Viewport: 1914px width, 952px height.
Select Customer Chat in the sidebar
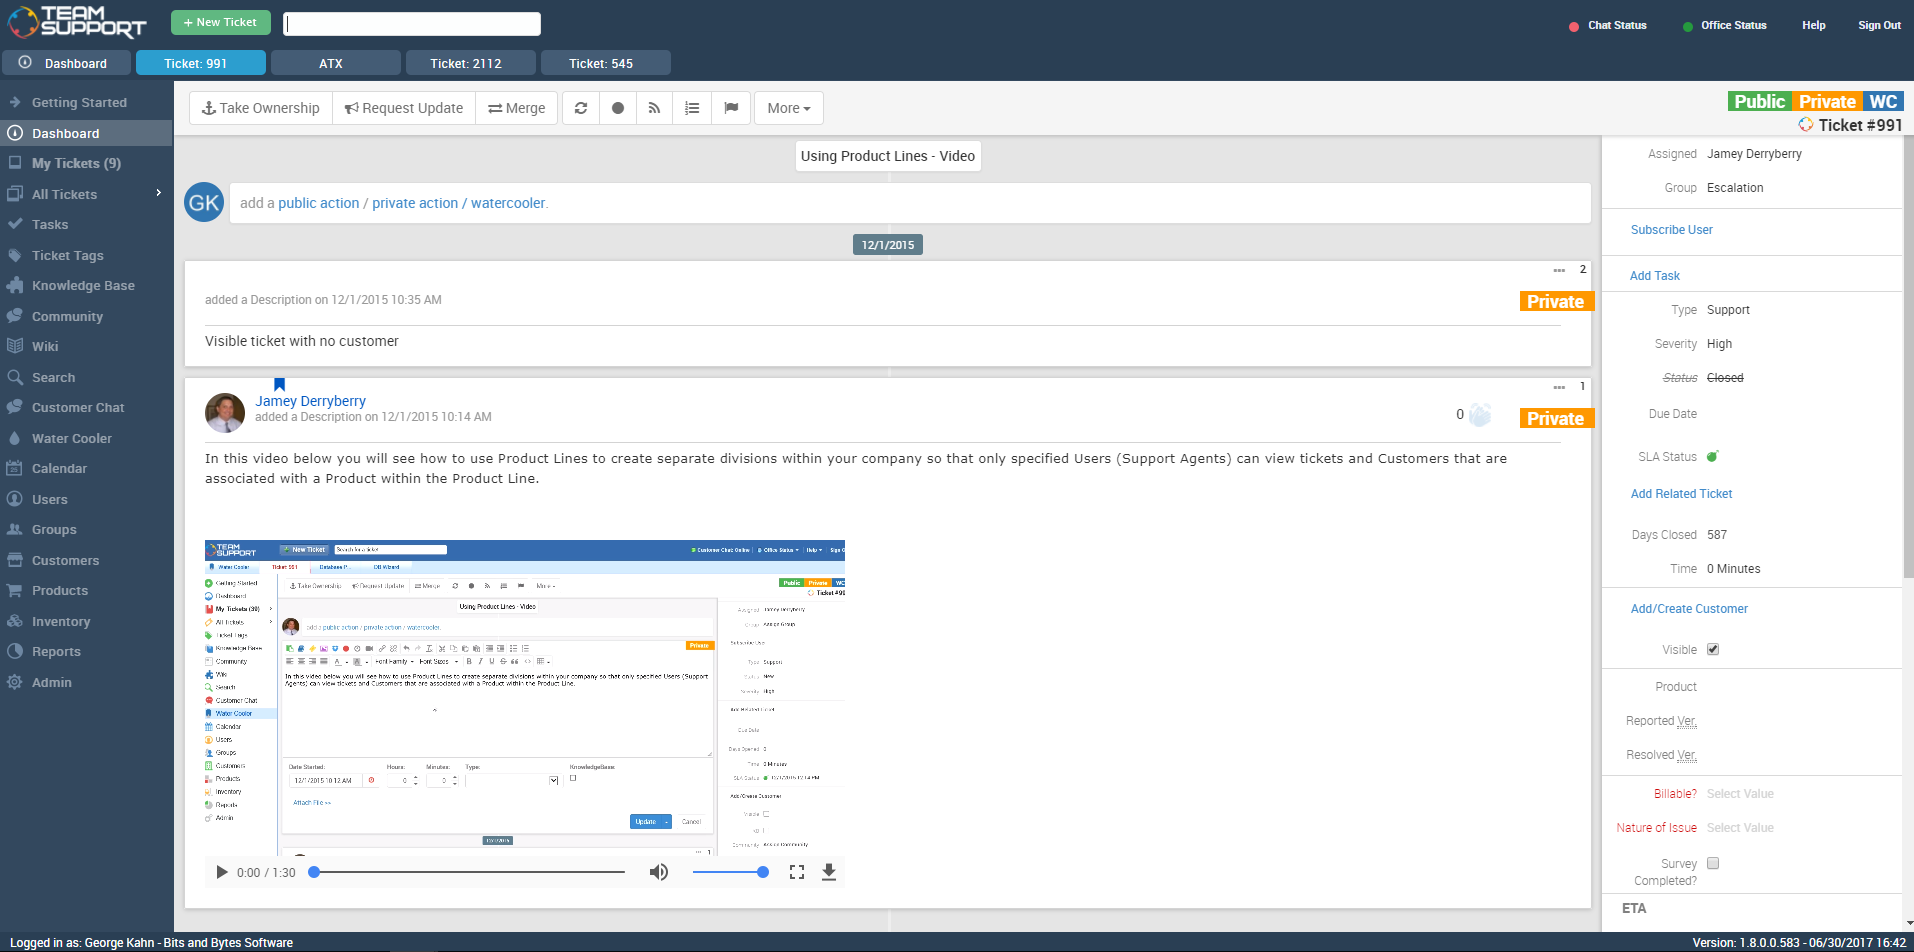pos(78,407)
